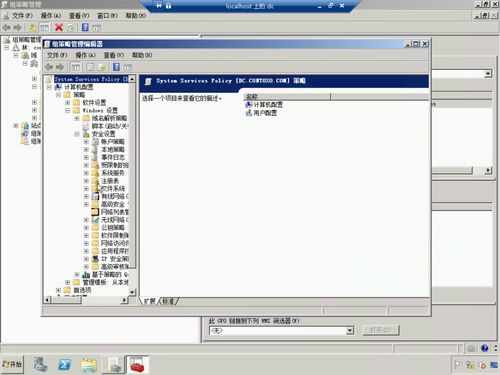Select 系统服务 in the tree
The width and height of the screenshot is (500, 375).
pyautogui.click(x=113, y=173)
